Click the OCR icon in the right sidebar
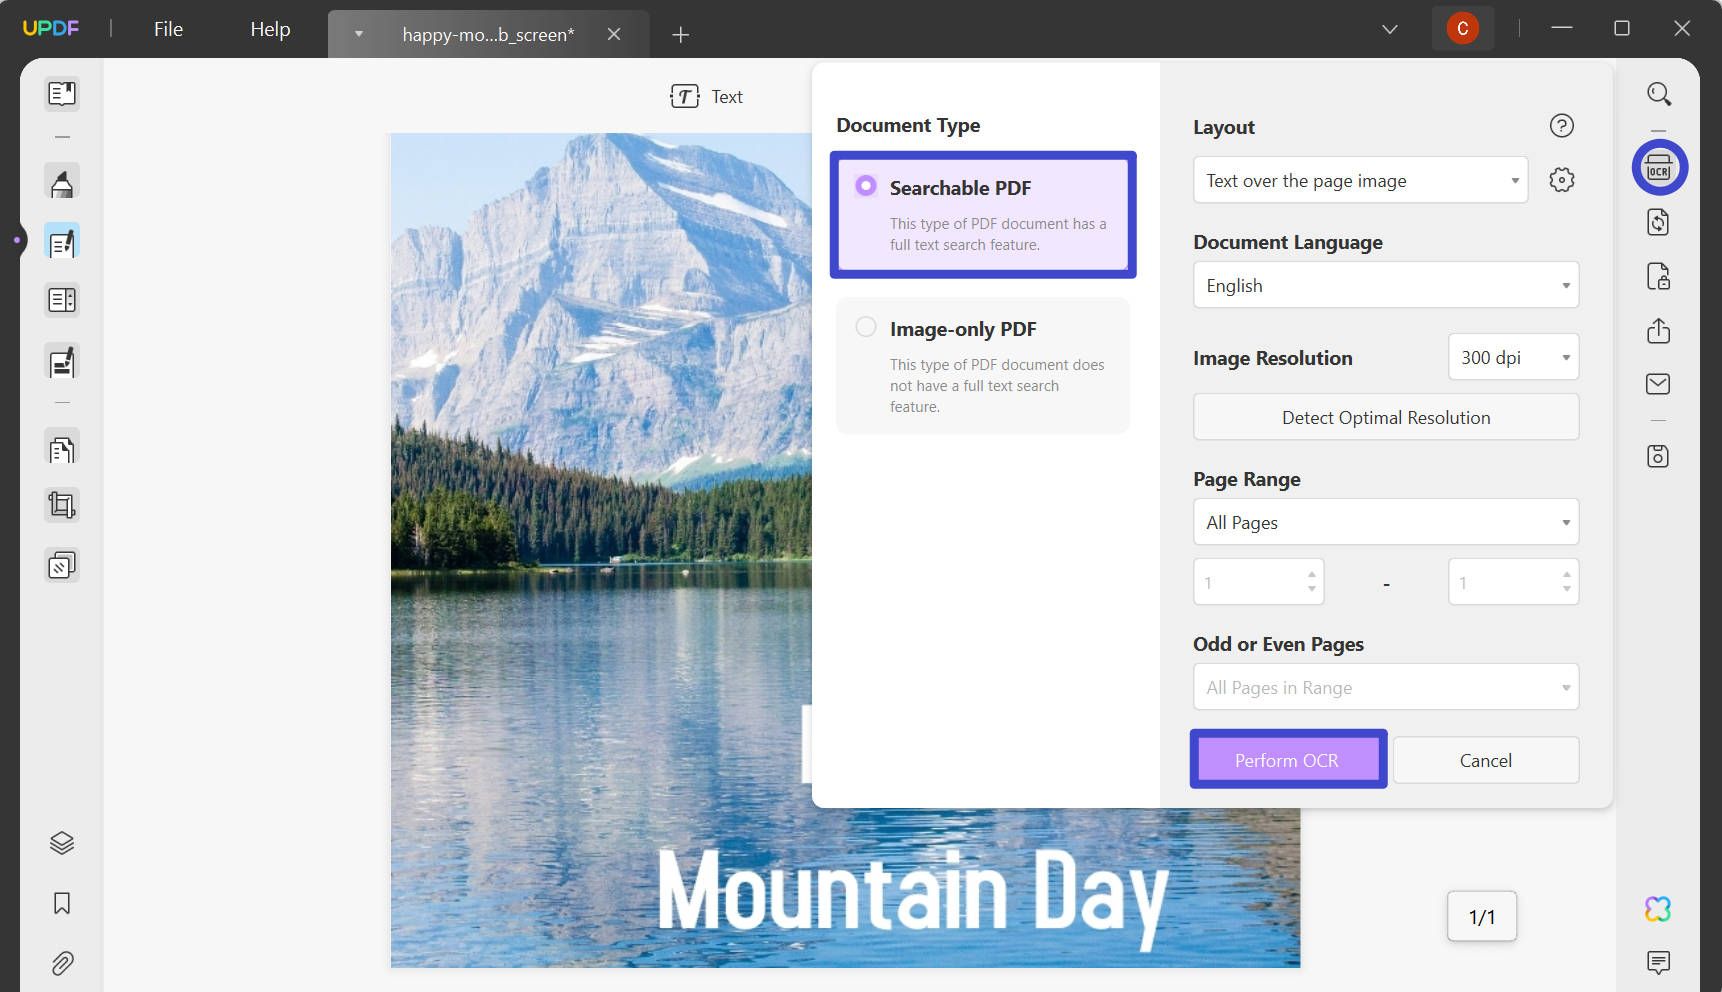 click(1659, 167)
